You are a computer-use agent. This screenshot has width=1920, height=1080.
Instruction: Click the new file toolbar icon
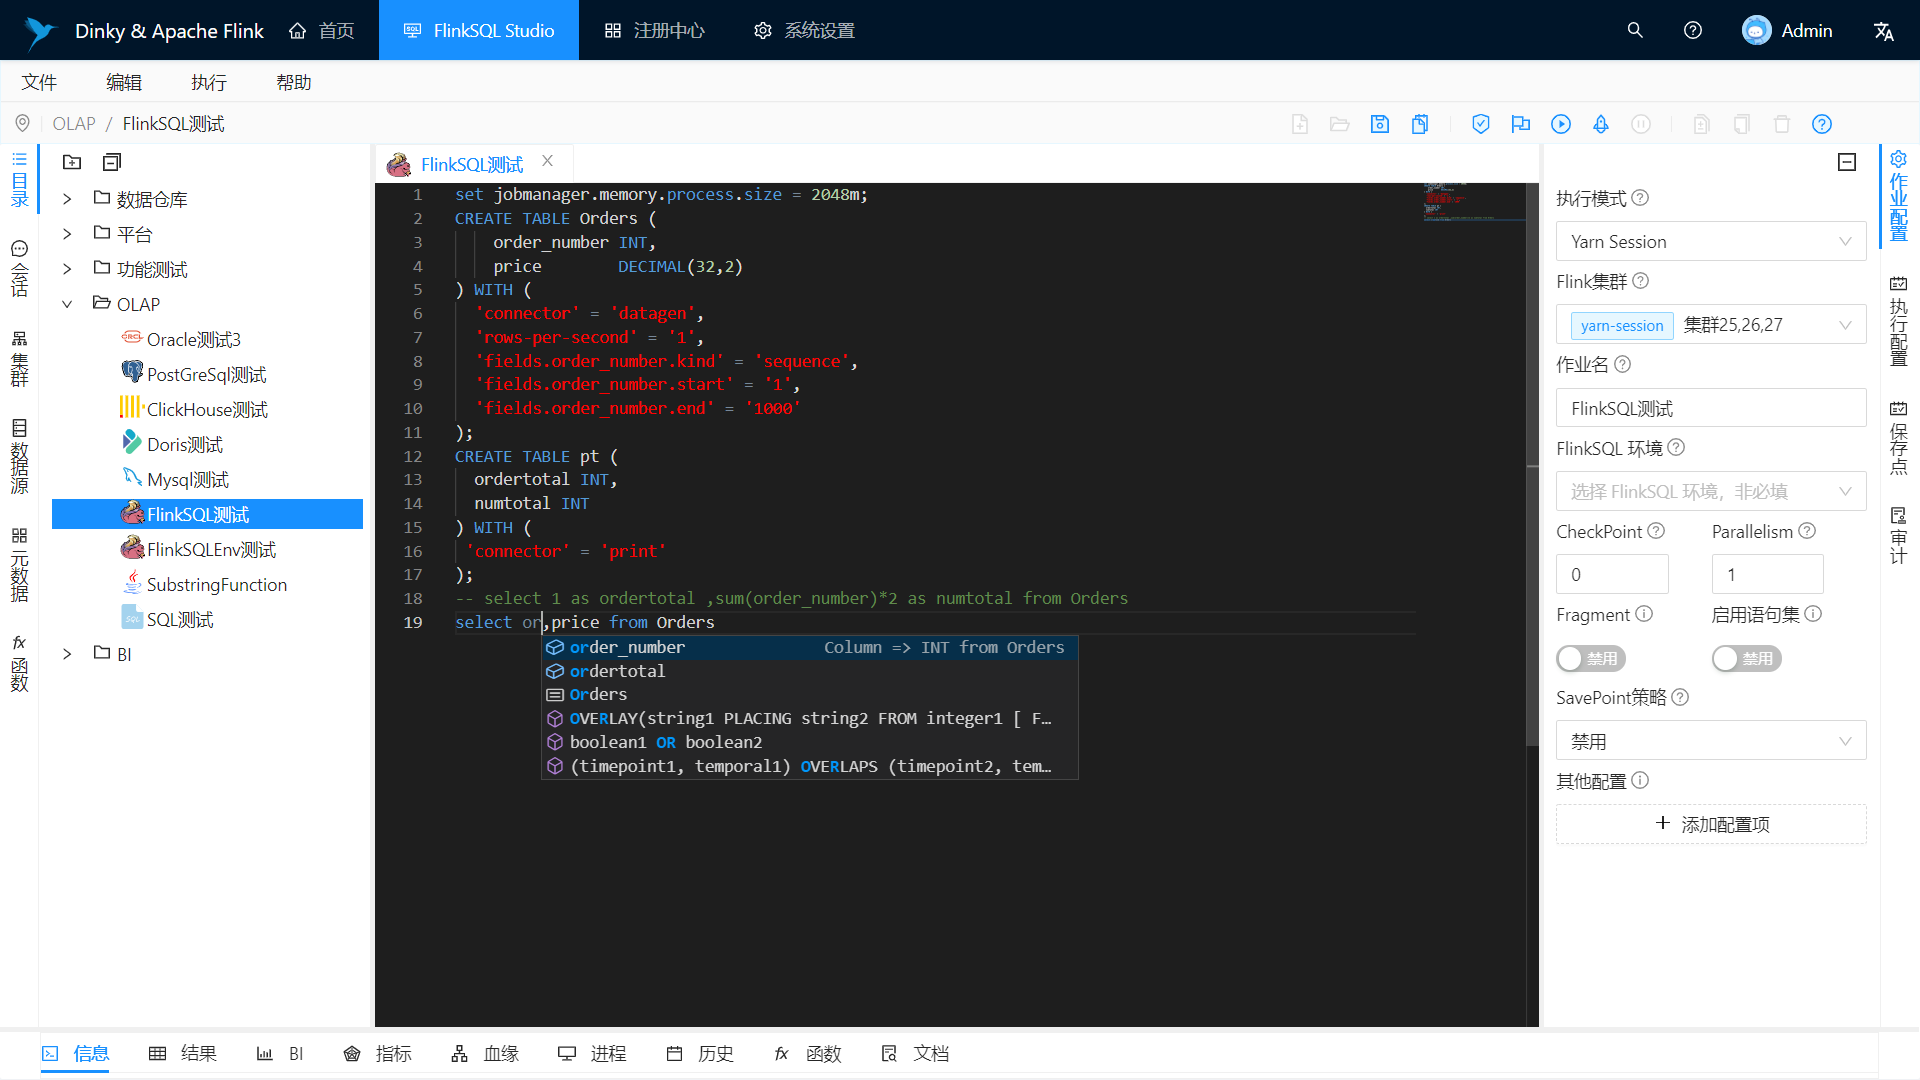click(1300, 124)
